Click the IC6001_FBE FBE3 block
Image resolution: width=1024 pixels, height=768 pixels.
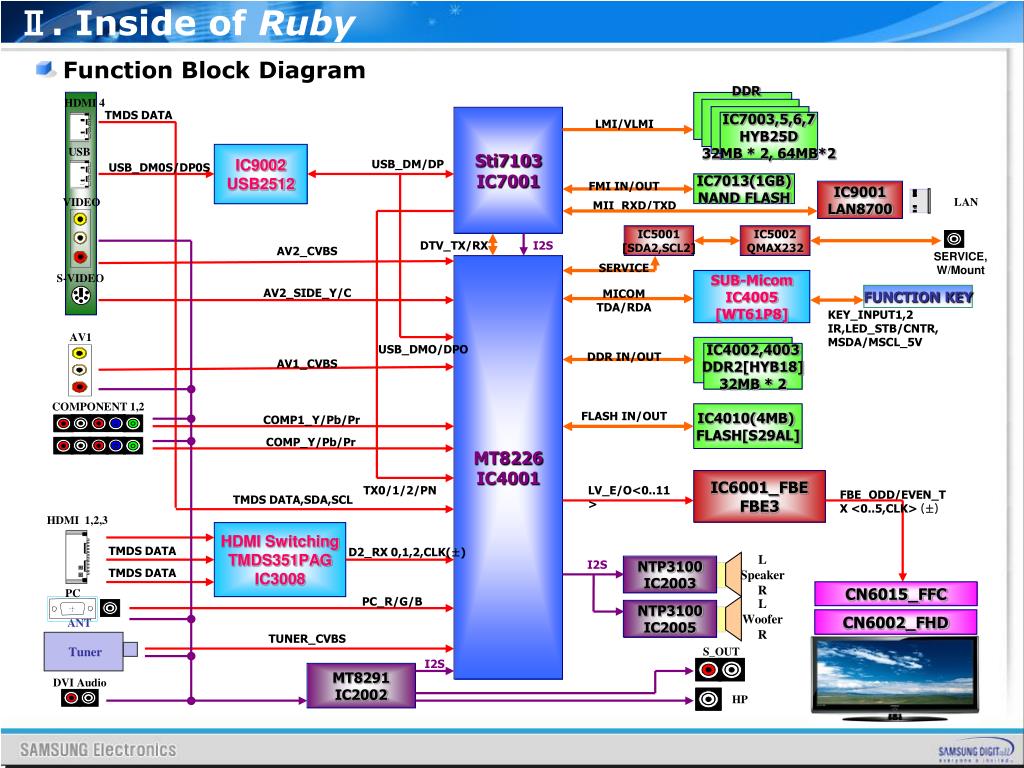click(759, 496)
